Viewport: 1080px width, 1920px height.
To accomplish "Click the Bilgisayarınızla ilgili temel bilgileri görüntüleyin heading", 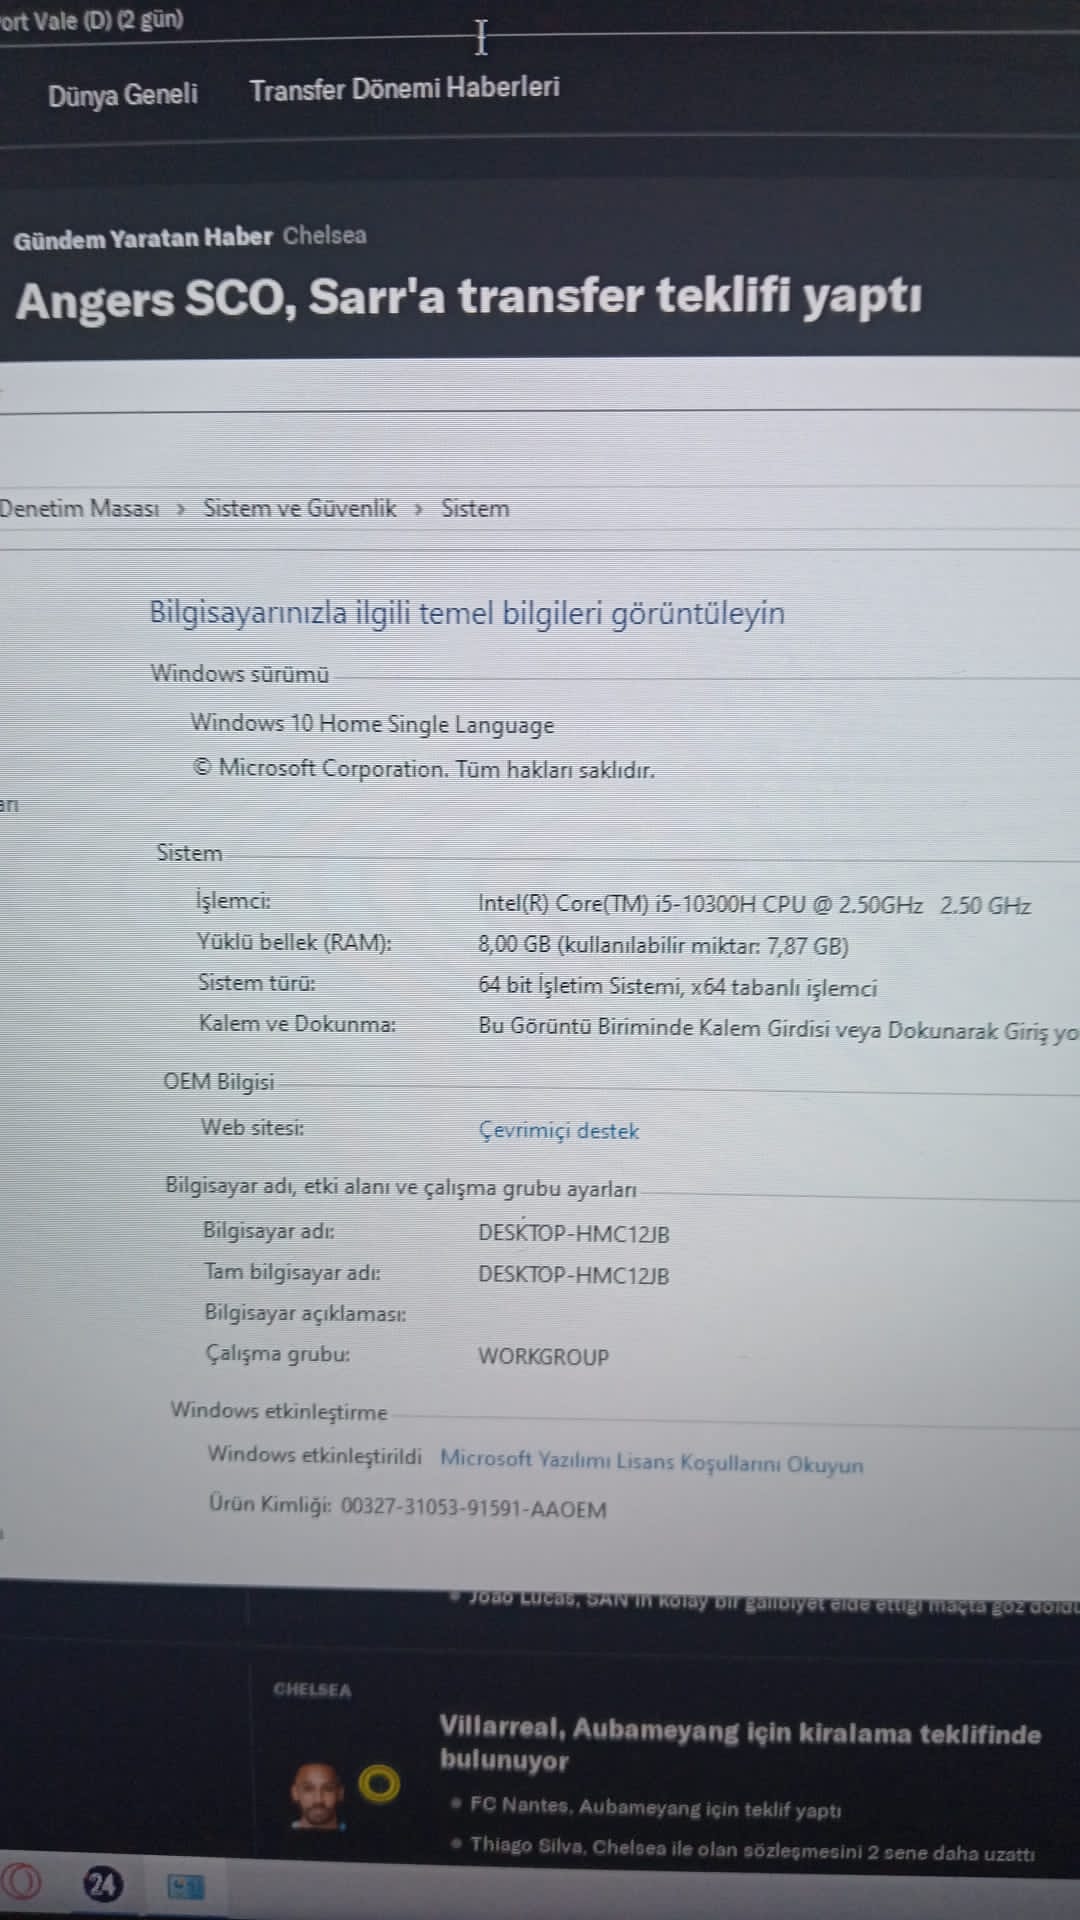I will [467, 612].
